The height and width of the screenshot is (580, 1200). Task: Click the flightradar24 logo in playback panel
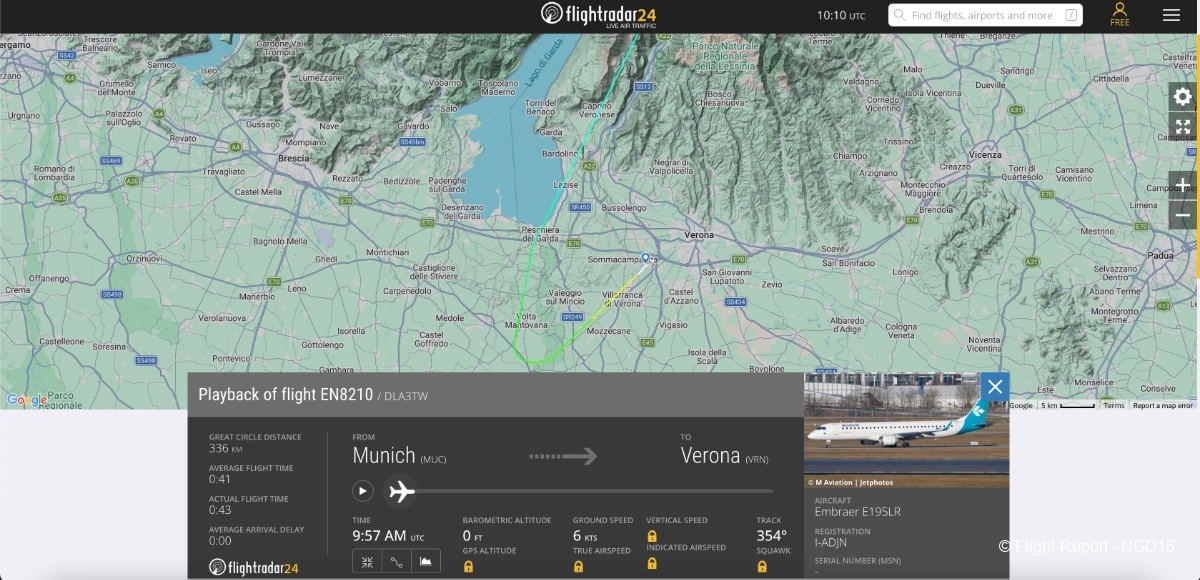pos(254,567)
